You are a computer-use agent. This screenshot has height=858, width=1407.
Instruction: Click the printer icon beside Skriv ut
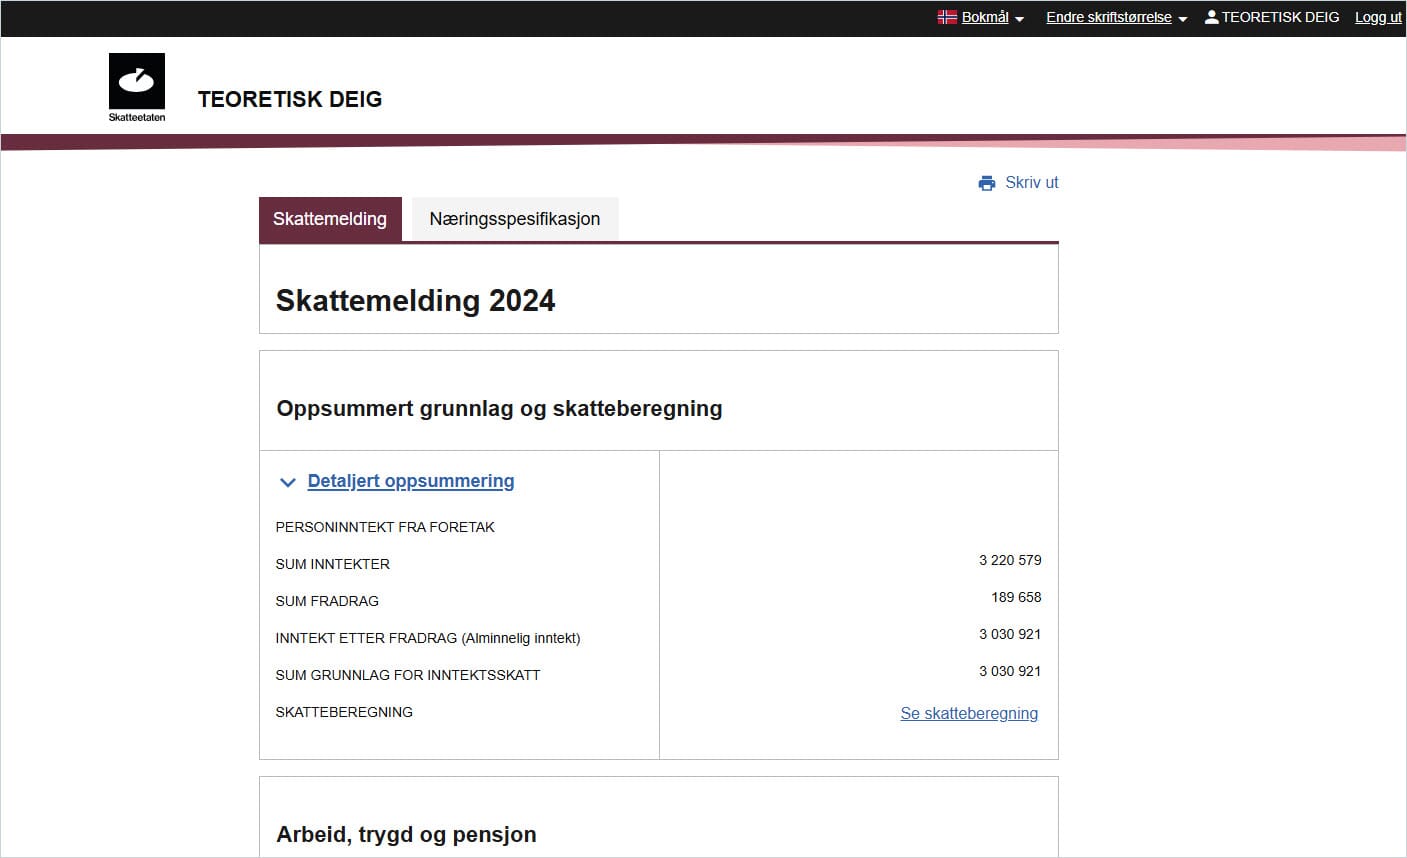tap(986, 182)
